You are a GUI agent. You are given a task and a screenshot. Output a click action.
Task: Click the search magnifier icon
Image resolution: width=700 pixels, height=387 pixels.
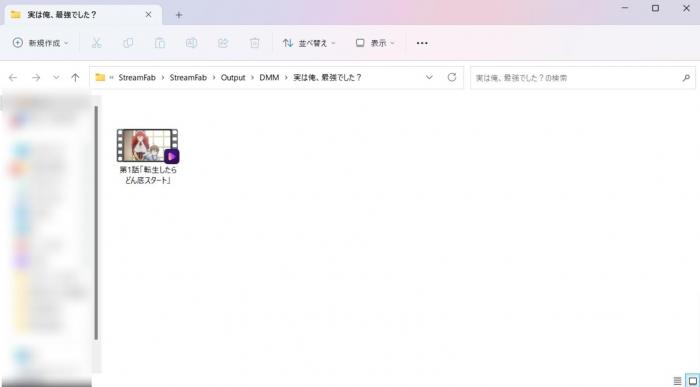(686, 78)
